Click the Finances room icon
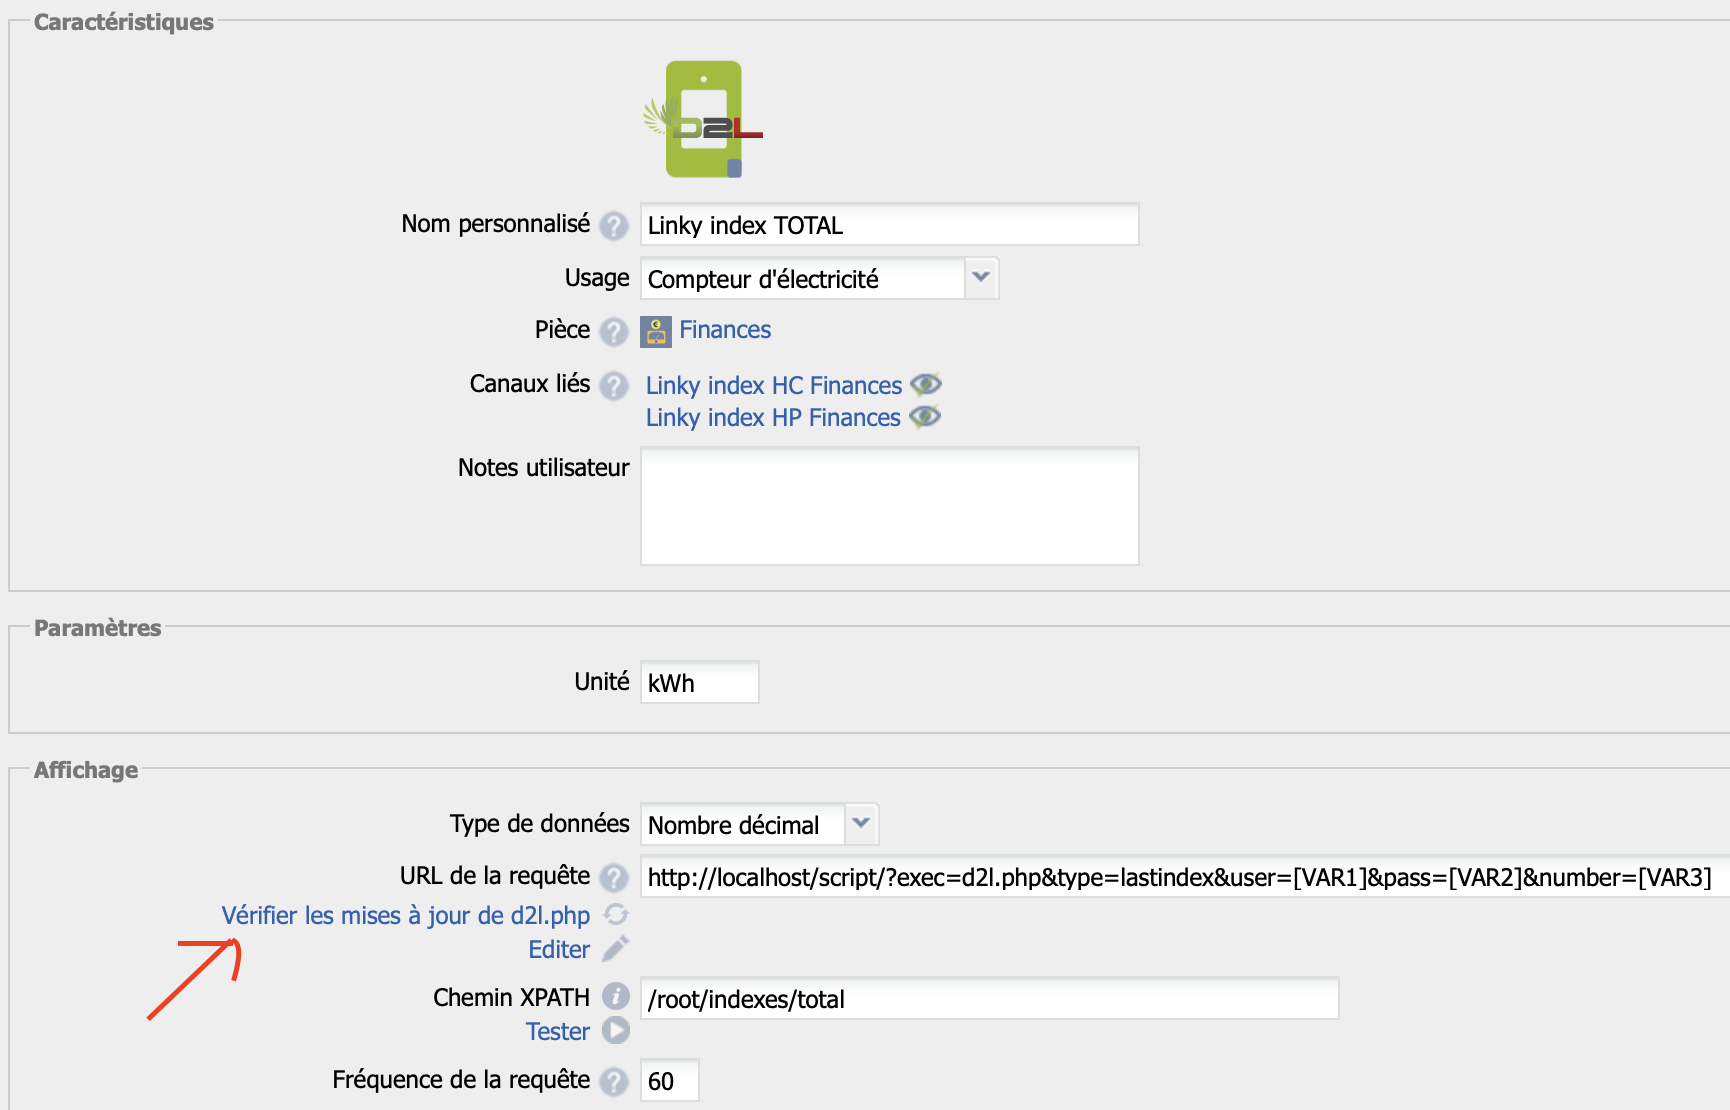 pos(656,331)
